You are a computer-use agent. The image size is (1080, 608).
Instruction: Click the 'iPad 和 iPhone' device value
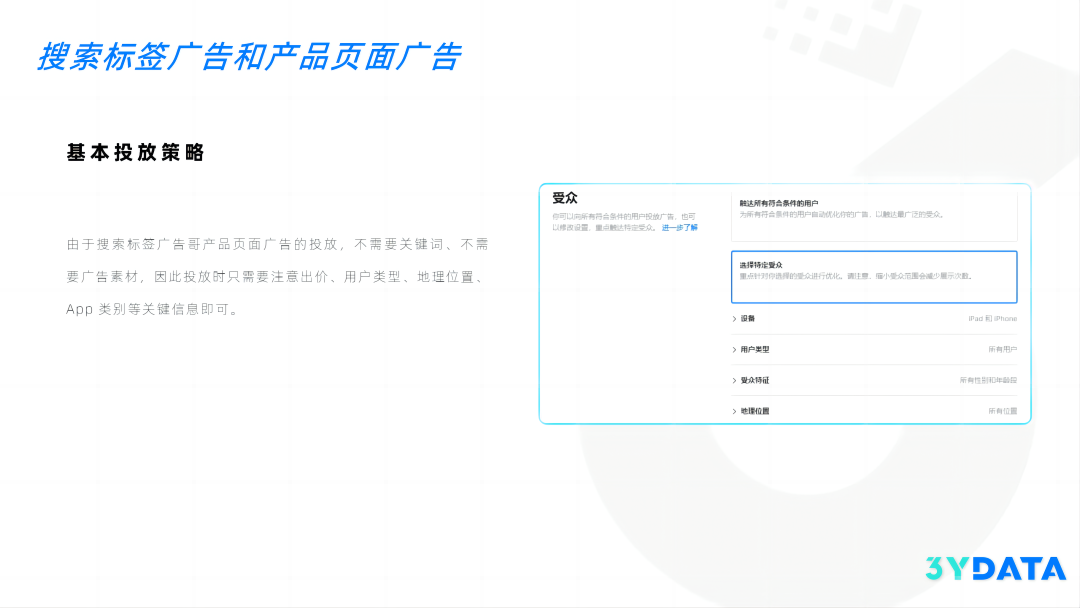[x=993, y=319]
